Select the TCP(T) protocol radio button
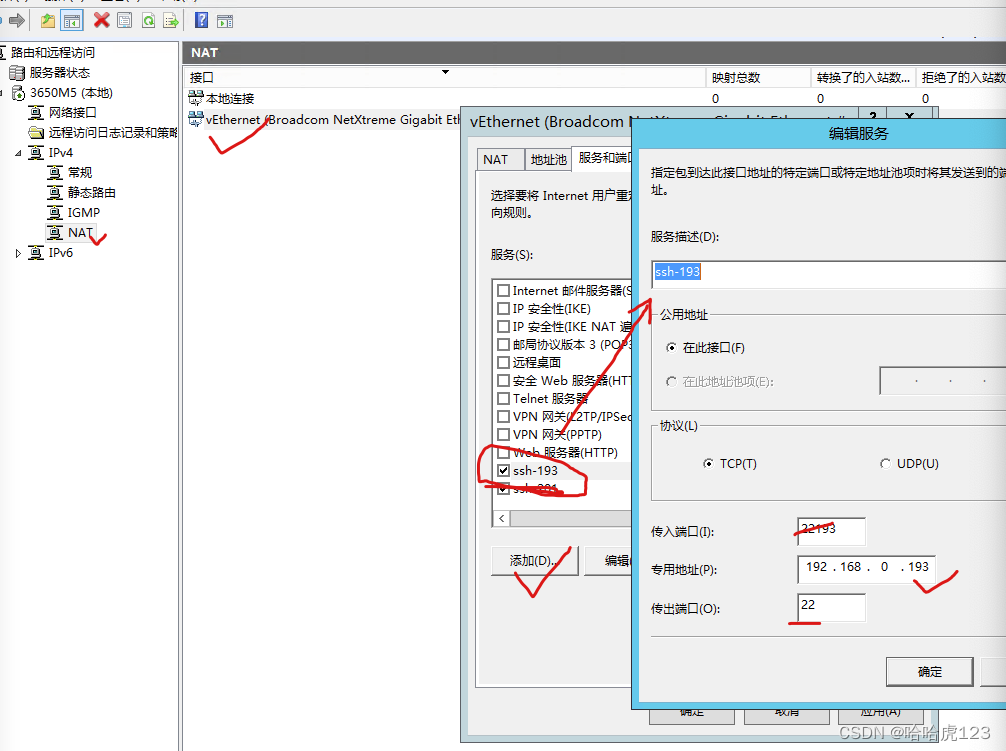The width and height of the screenshot is (1006, 751). [708, 463]
